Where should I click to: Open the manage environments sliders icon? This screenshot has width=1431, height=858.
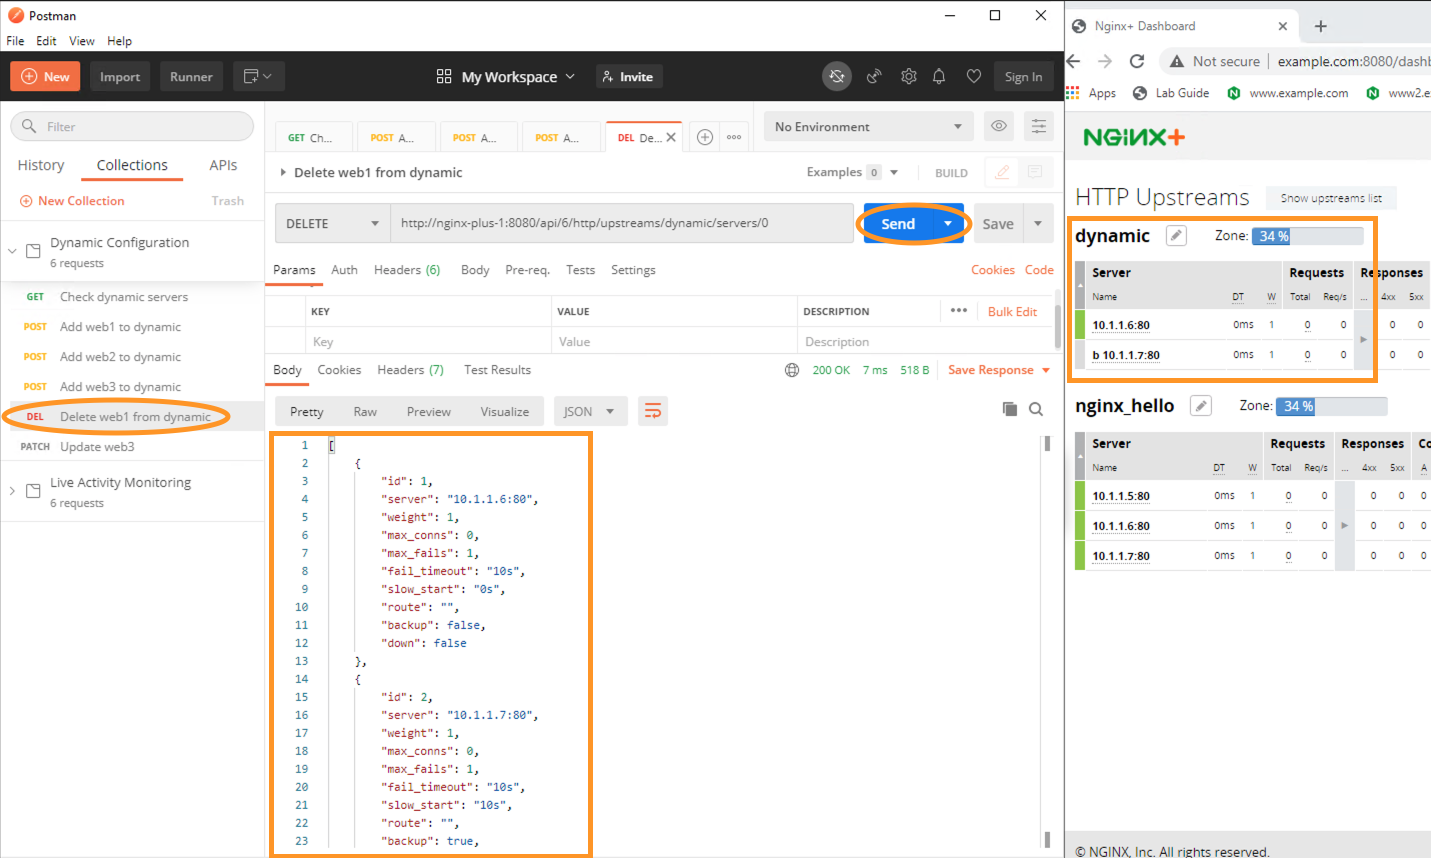[x=1039, y=126]
